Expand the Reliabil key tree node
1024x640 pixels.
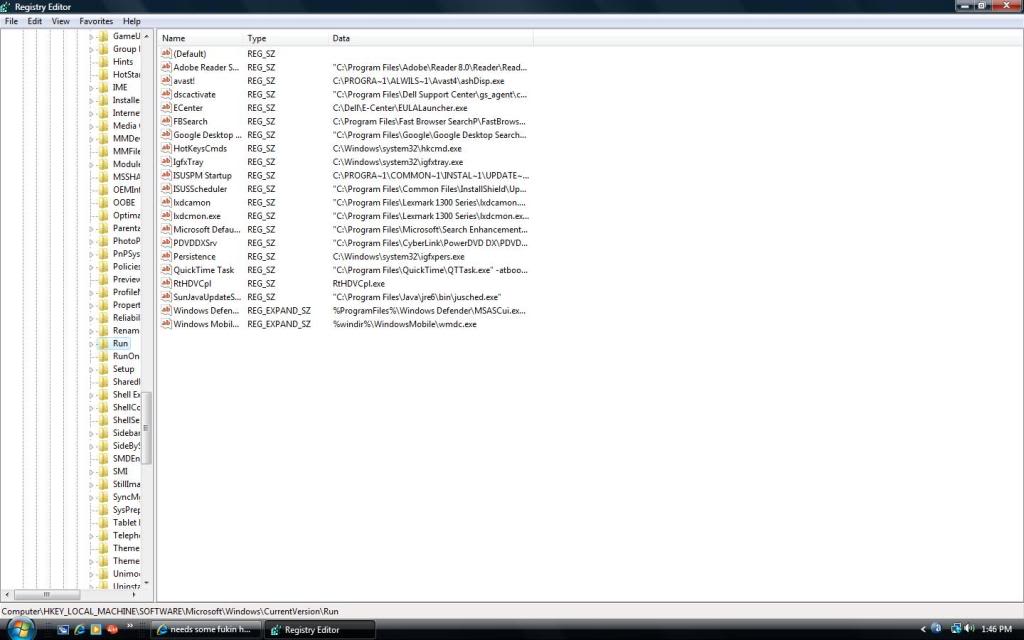click(x=91, y=318)
